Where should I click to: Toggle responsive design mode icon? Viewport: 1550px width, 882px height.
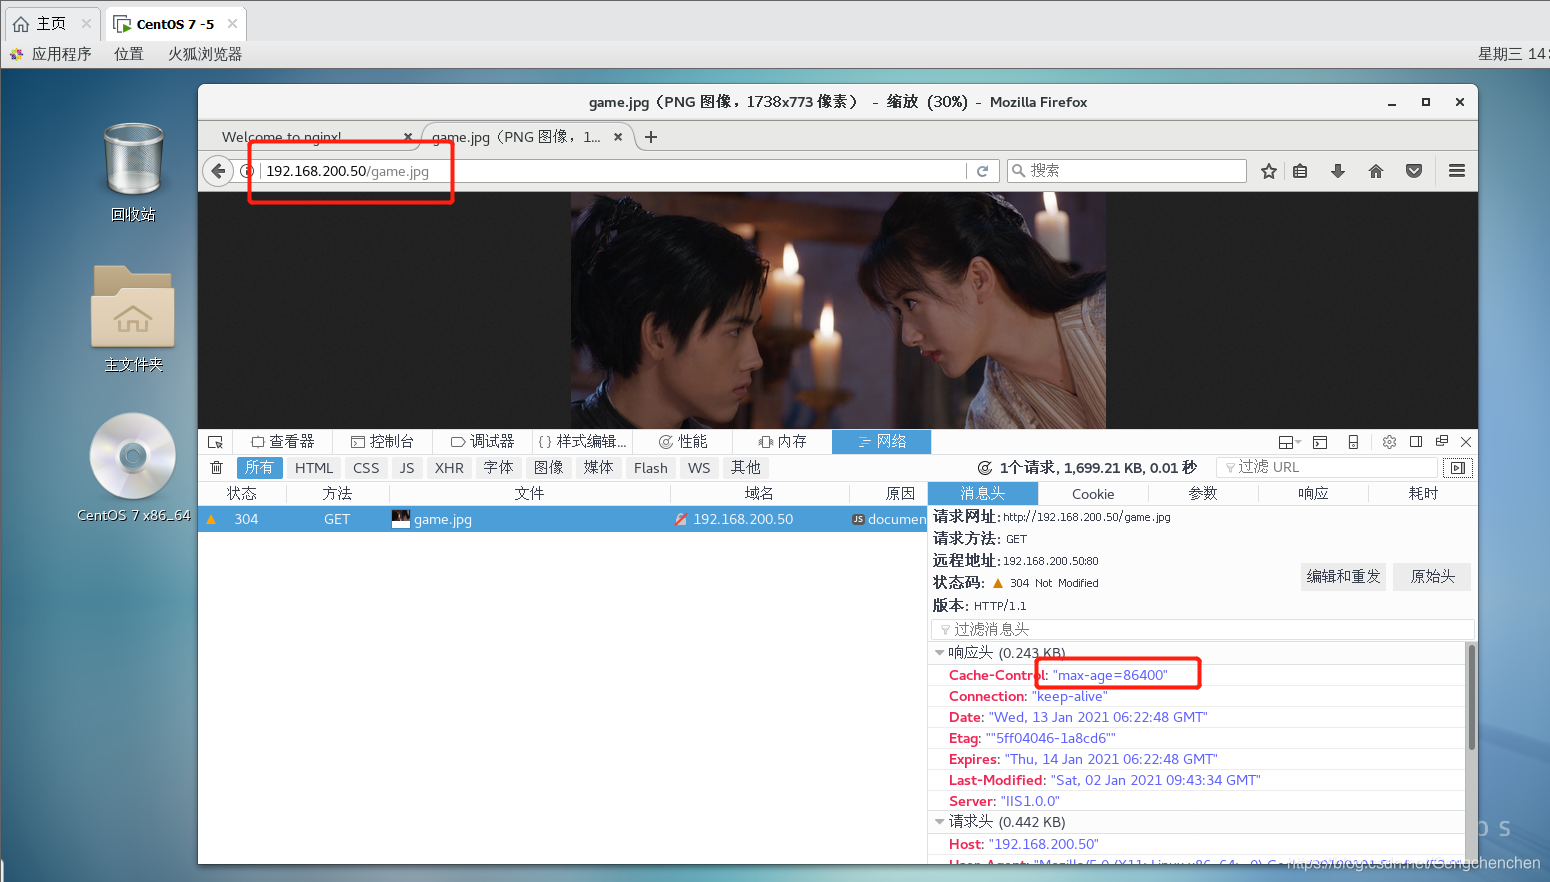pyautogui.click(x=1353, y=442)
